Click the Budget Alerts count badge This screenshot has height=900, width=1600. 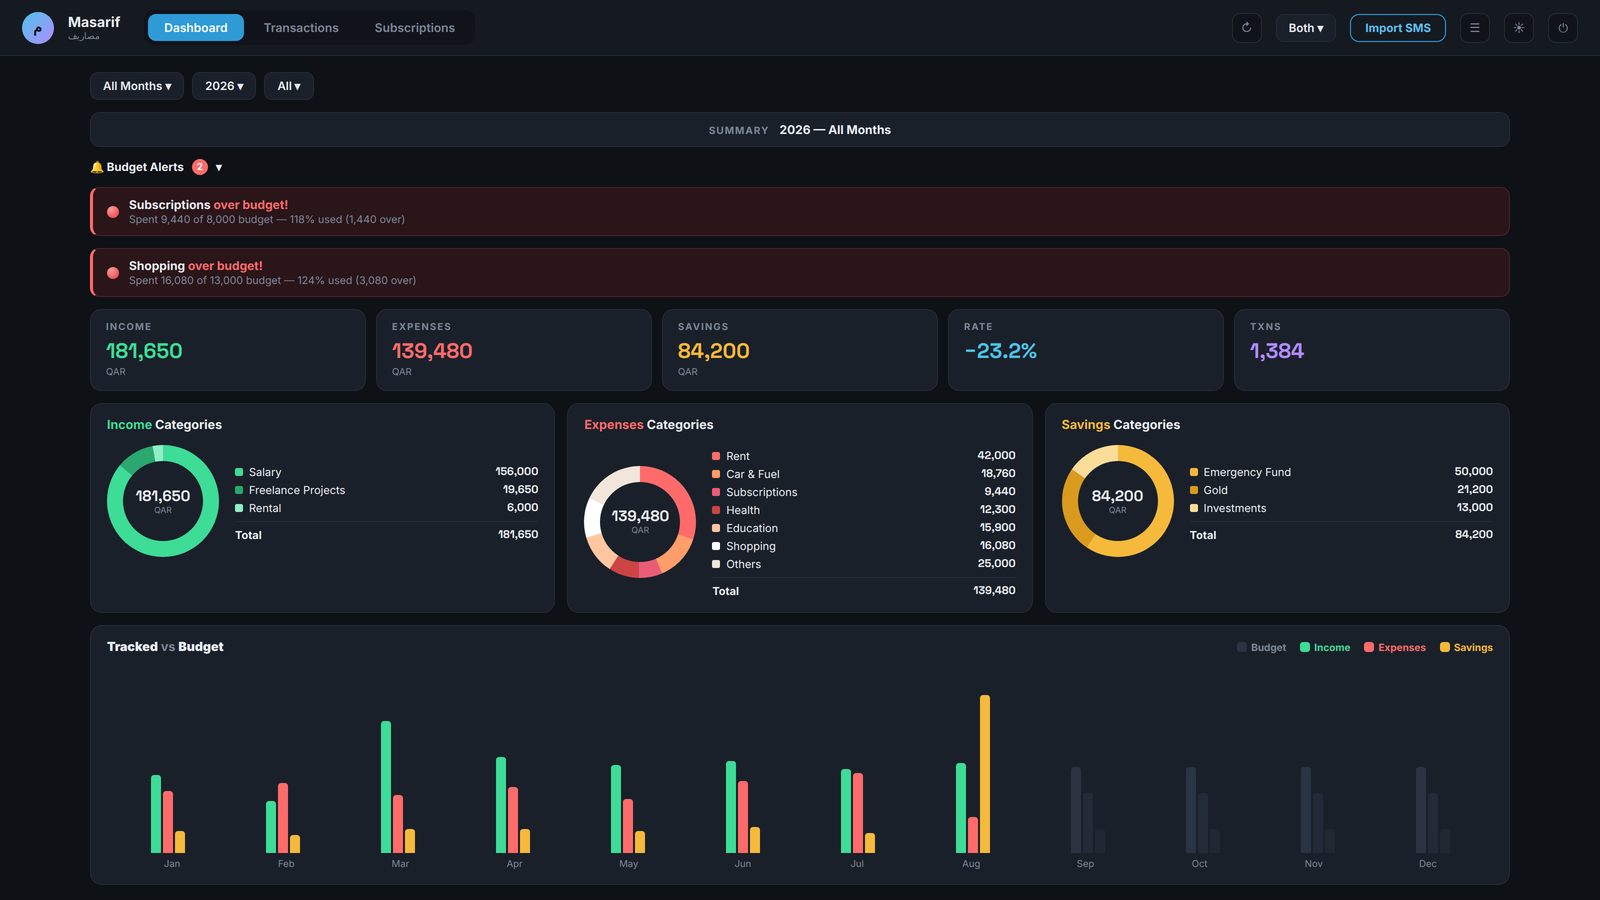[200, 167]
